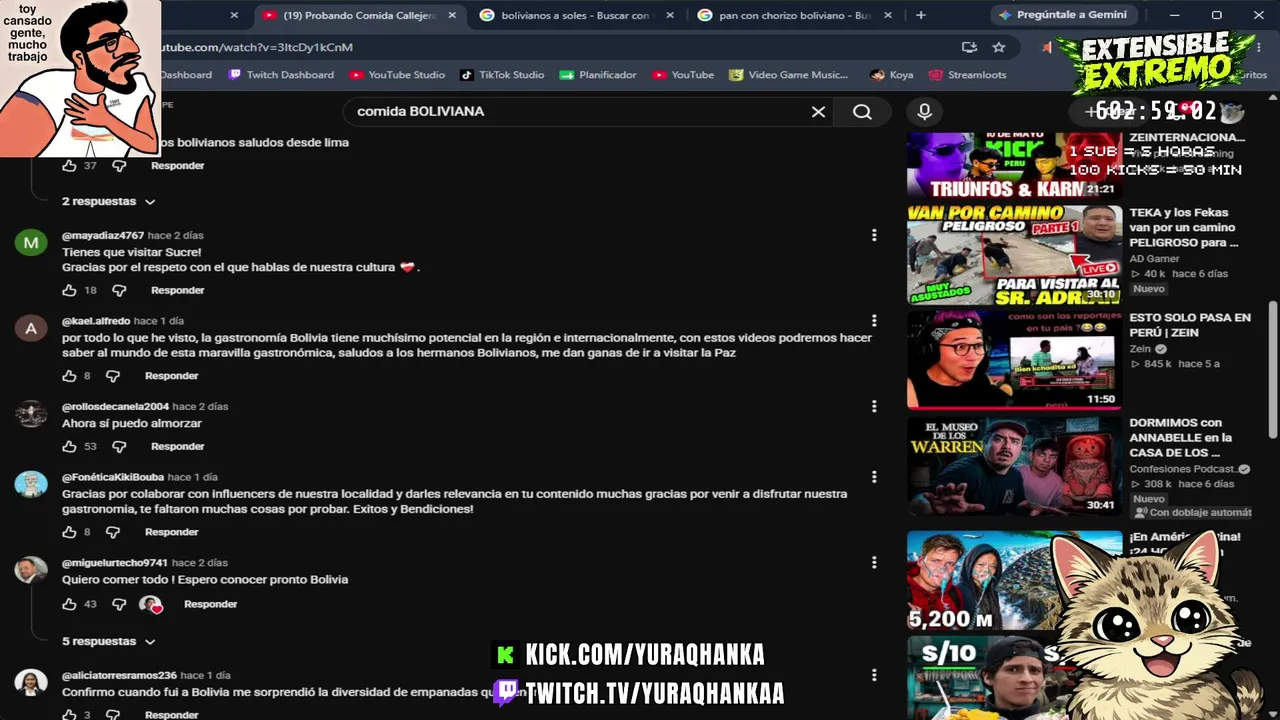Open the TikTok Studio bookmark
Viewport: 1280px width, 720px height.
click(502, 75)
